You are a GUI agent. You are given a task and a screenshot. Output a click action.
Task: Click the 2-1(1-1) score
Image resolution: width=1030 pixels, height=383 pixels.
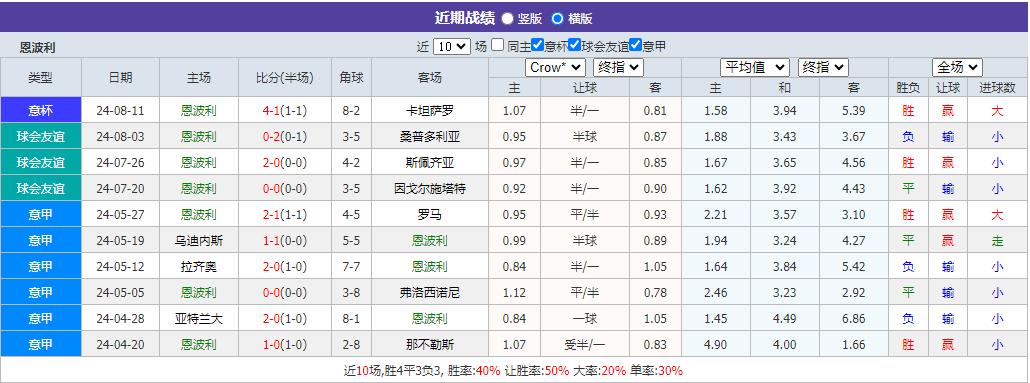point(284,215)
